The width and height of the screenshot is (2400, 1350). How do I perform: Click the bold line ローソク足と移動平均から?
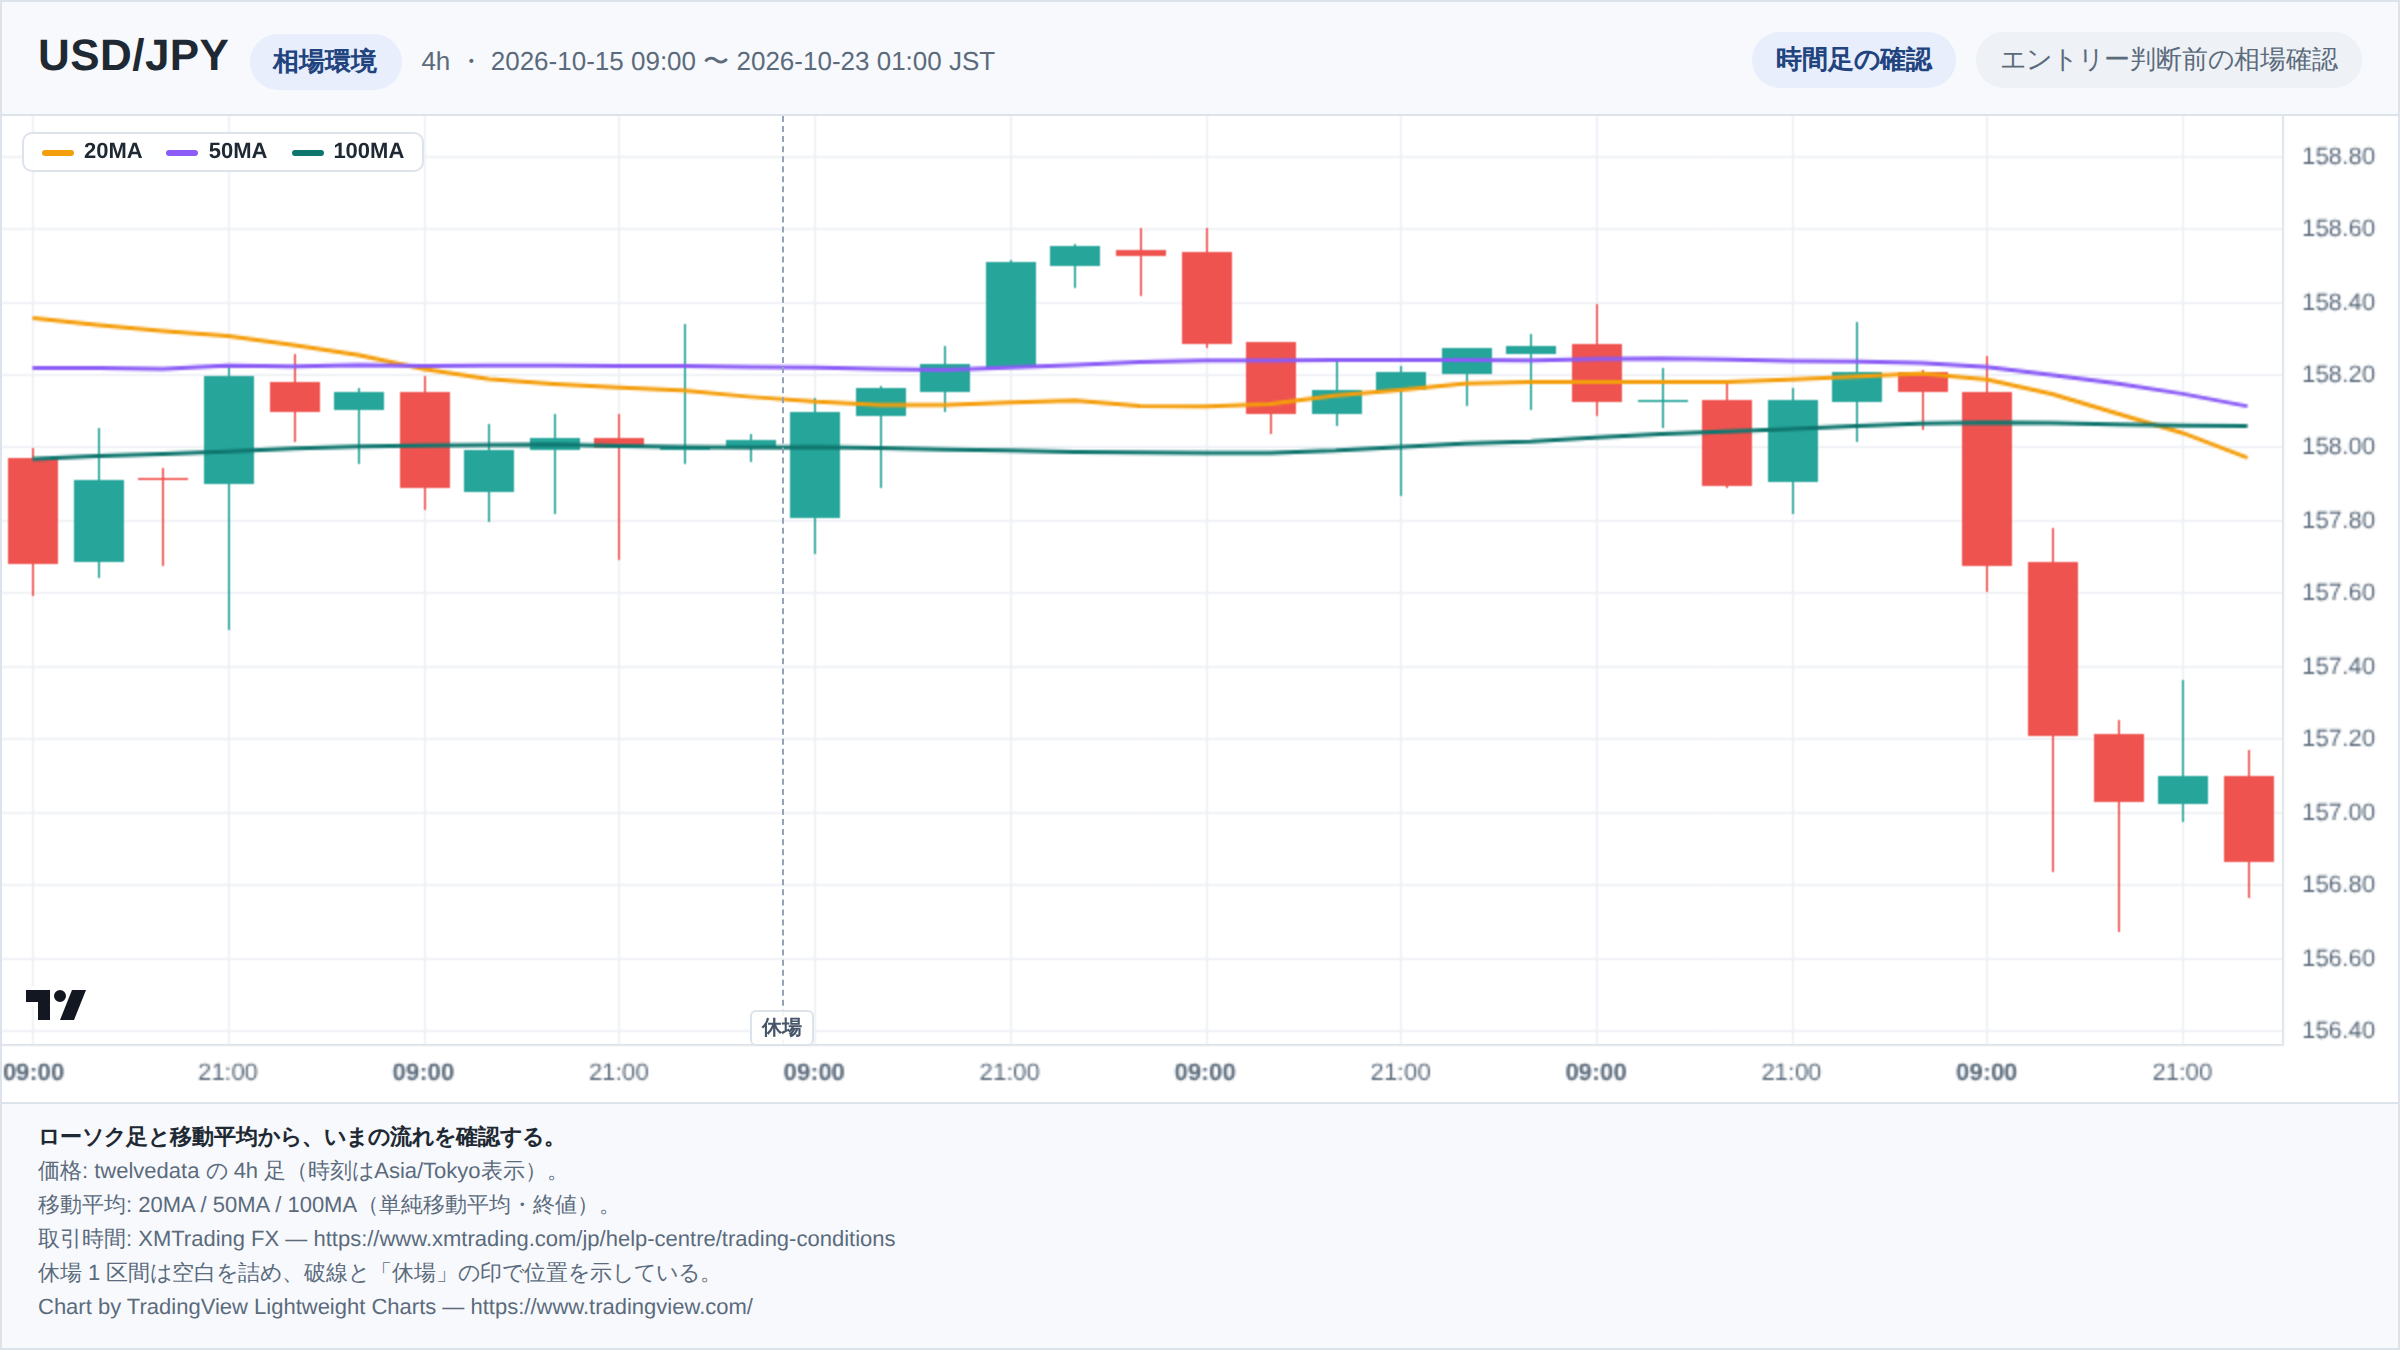point(298,1136)
